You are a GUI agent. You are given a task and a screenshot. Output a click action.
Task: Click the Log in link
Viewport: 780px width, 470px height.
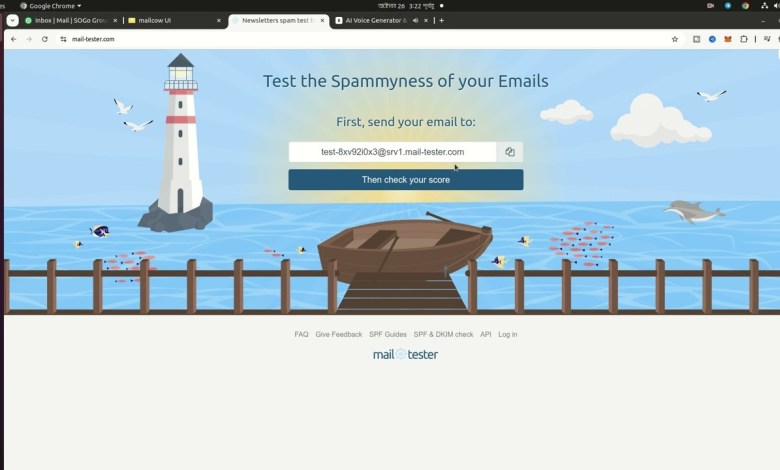[x=507, y=334]
